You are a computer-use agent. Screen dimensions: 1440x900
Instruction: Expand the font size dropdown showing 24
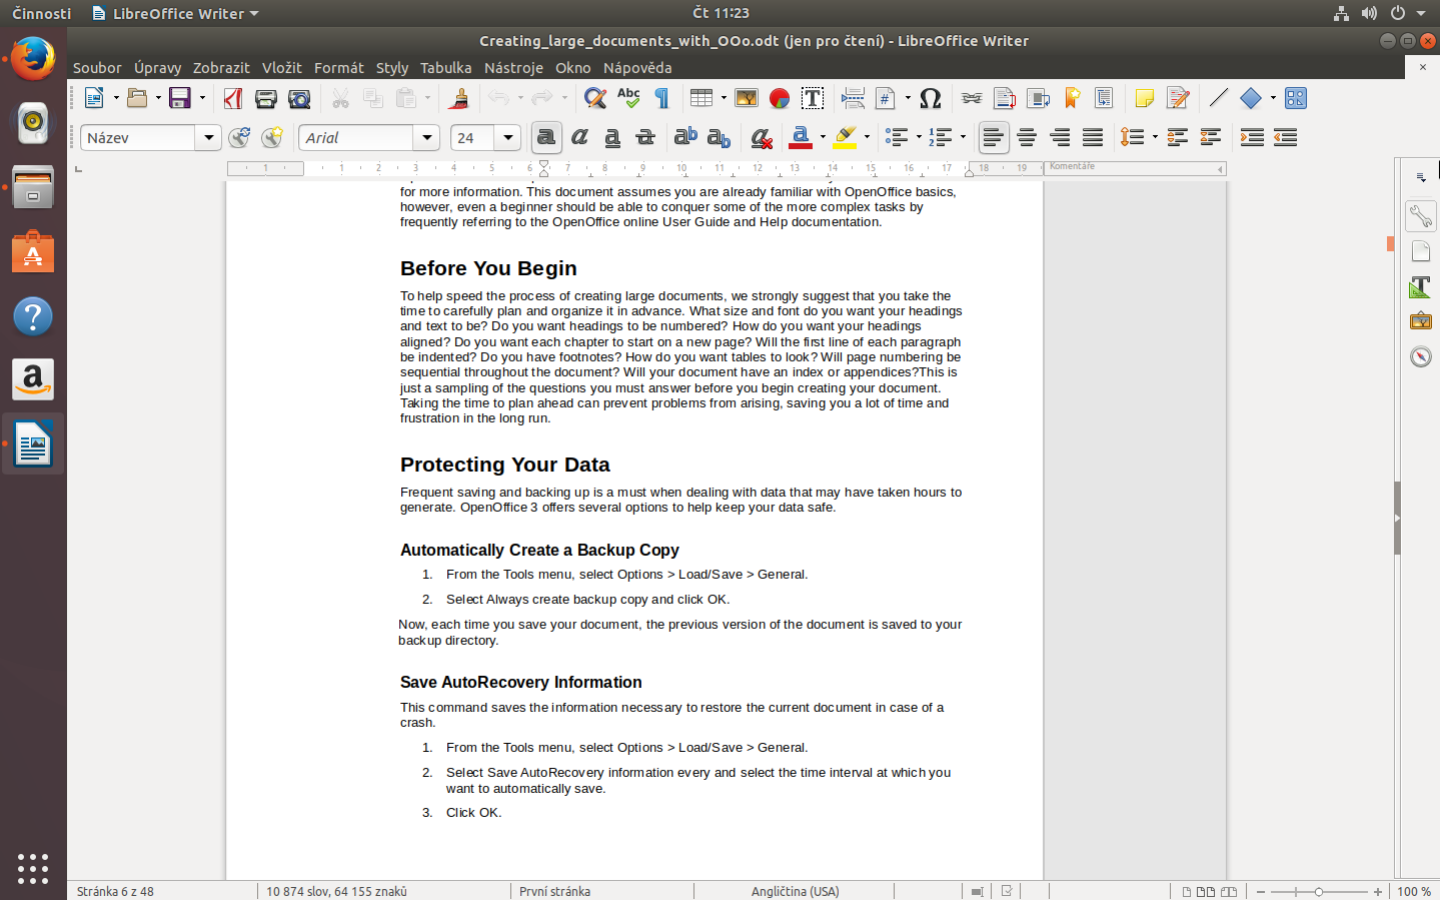tap(508, 138)
